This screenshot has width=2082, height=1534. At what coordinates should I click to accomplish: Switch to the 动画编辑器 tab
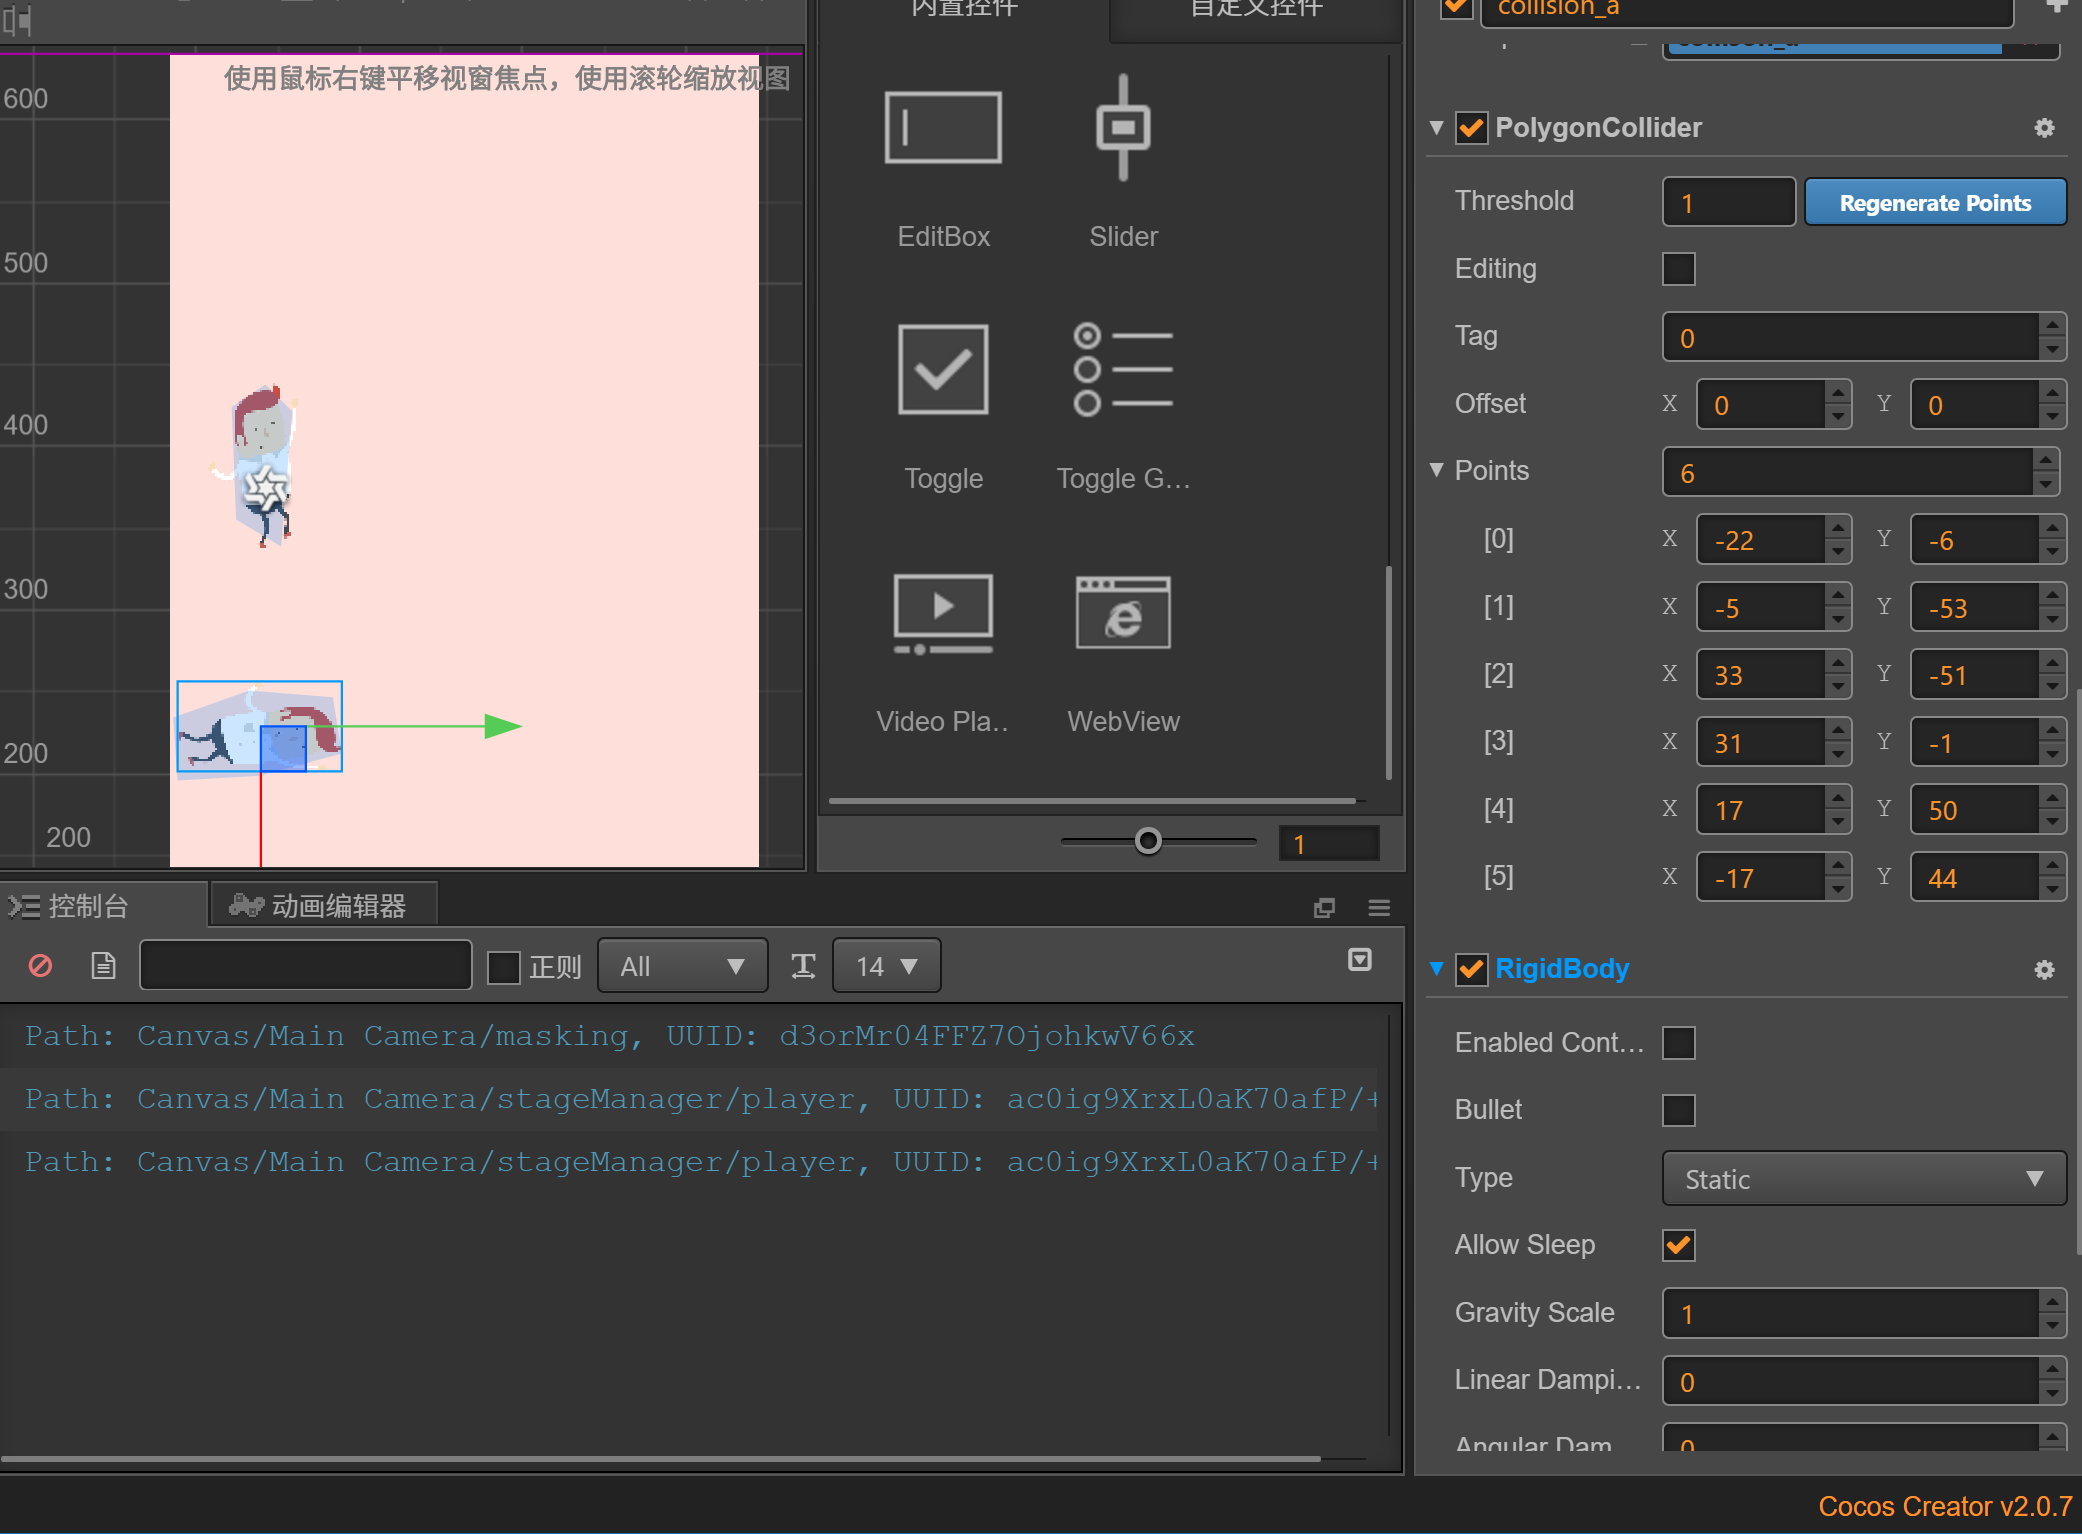pyautogui.click(x=322, y=906)
